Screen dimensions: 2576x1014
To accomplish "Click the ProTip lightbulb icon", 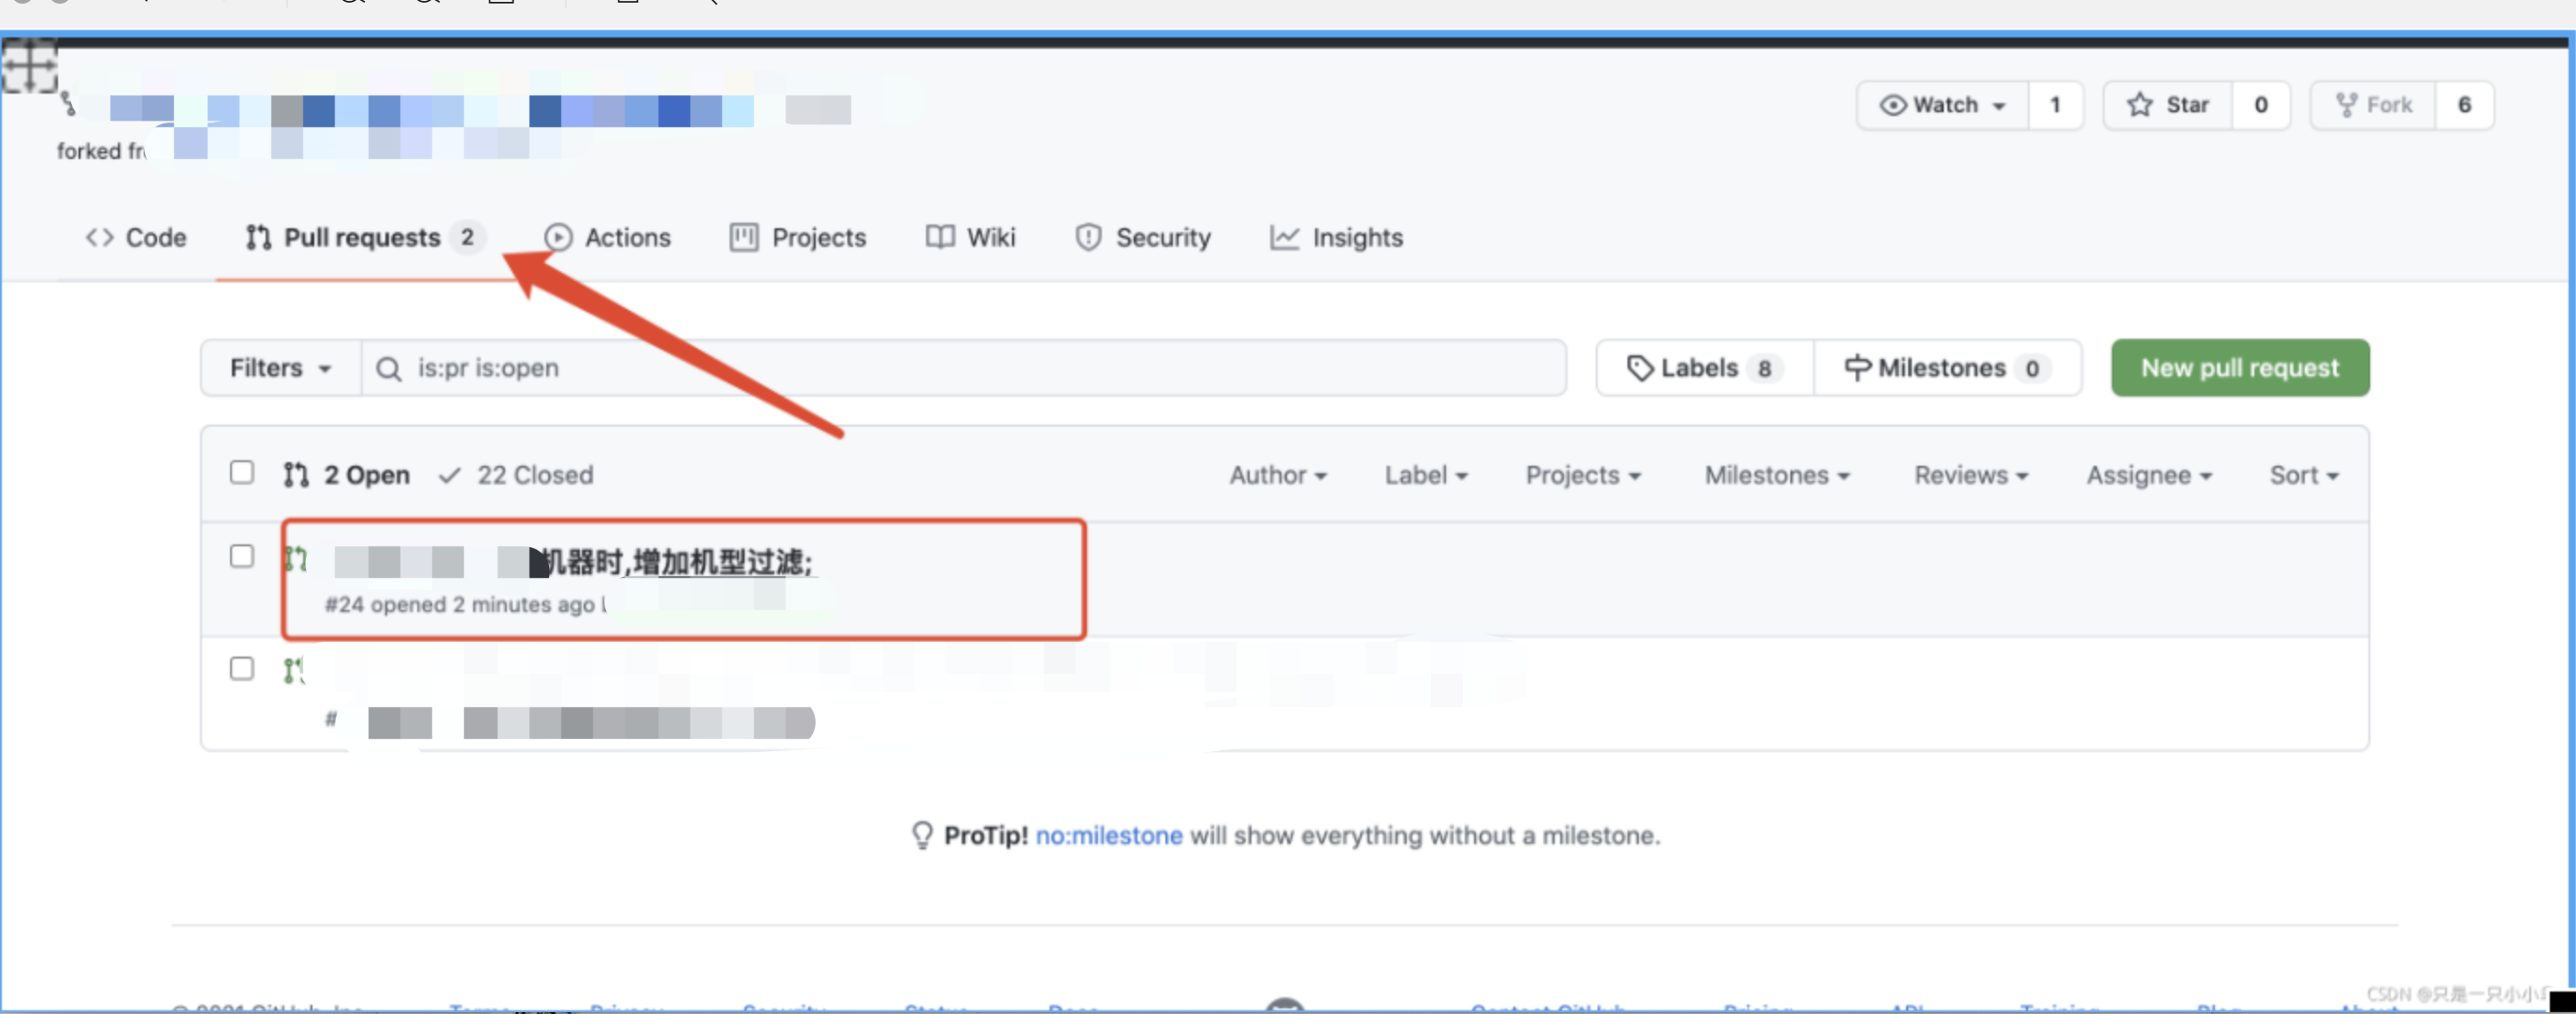I will 921,835.
